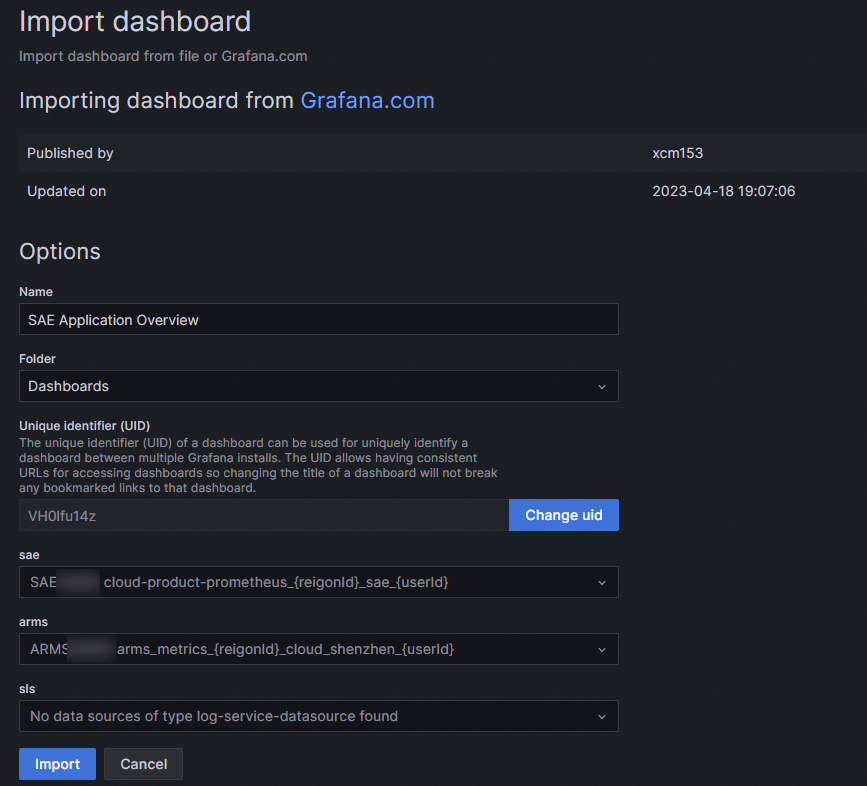Viewport: 867px width, 786px height.
Task: Click the Name label above the name field
Action: point(36,292)
